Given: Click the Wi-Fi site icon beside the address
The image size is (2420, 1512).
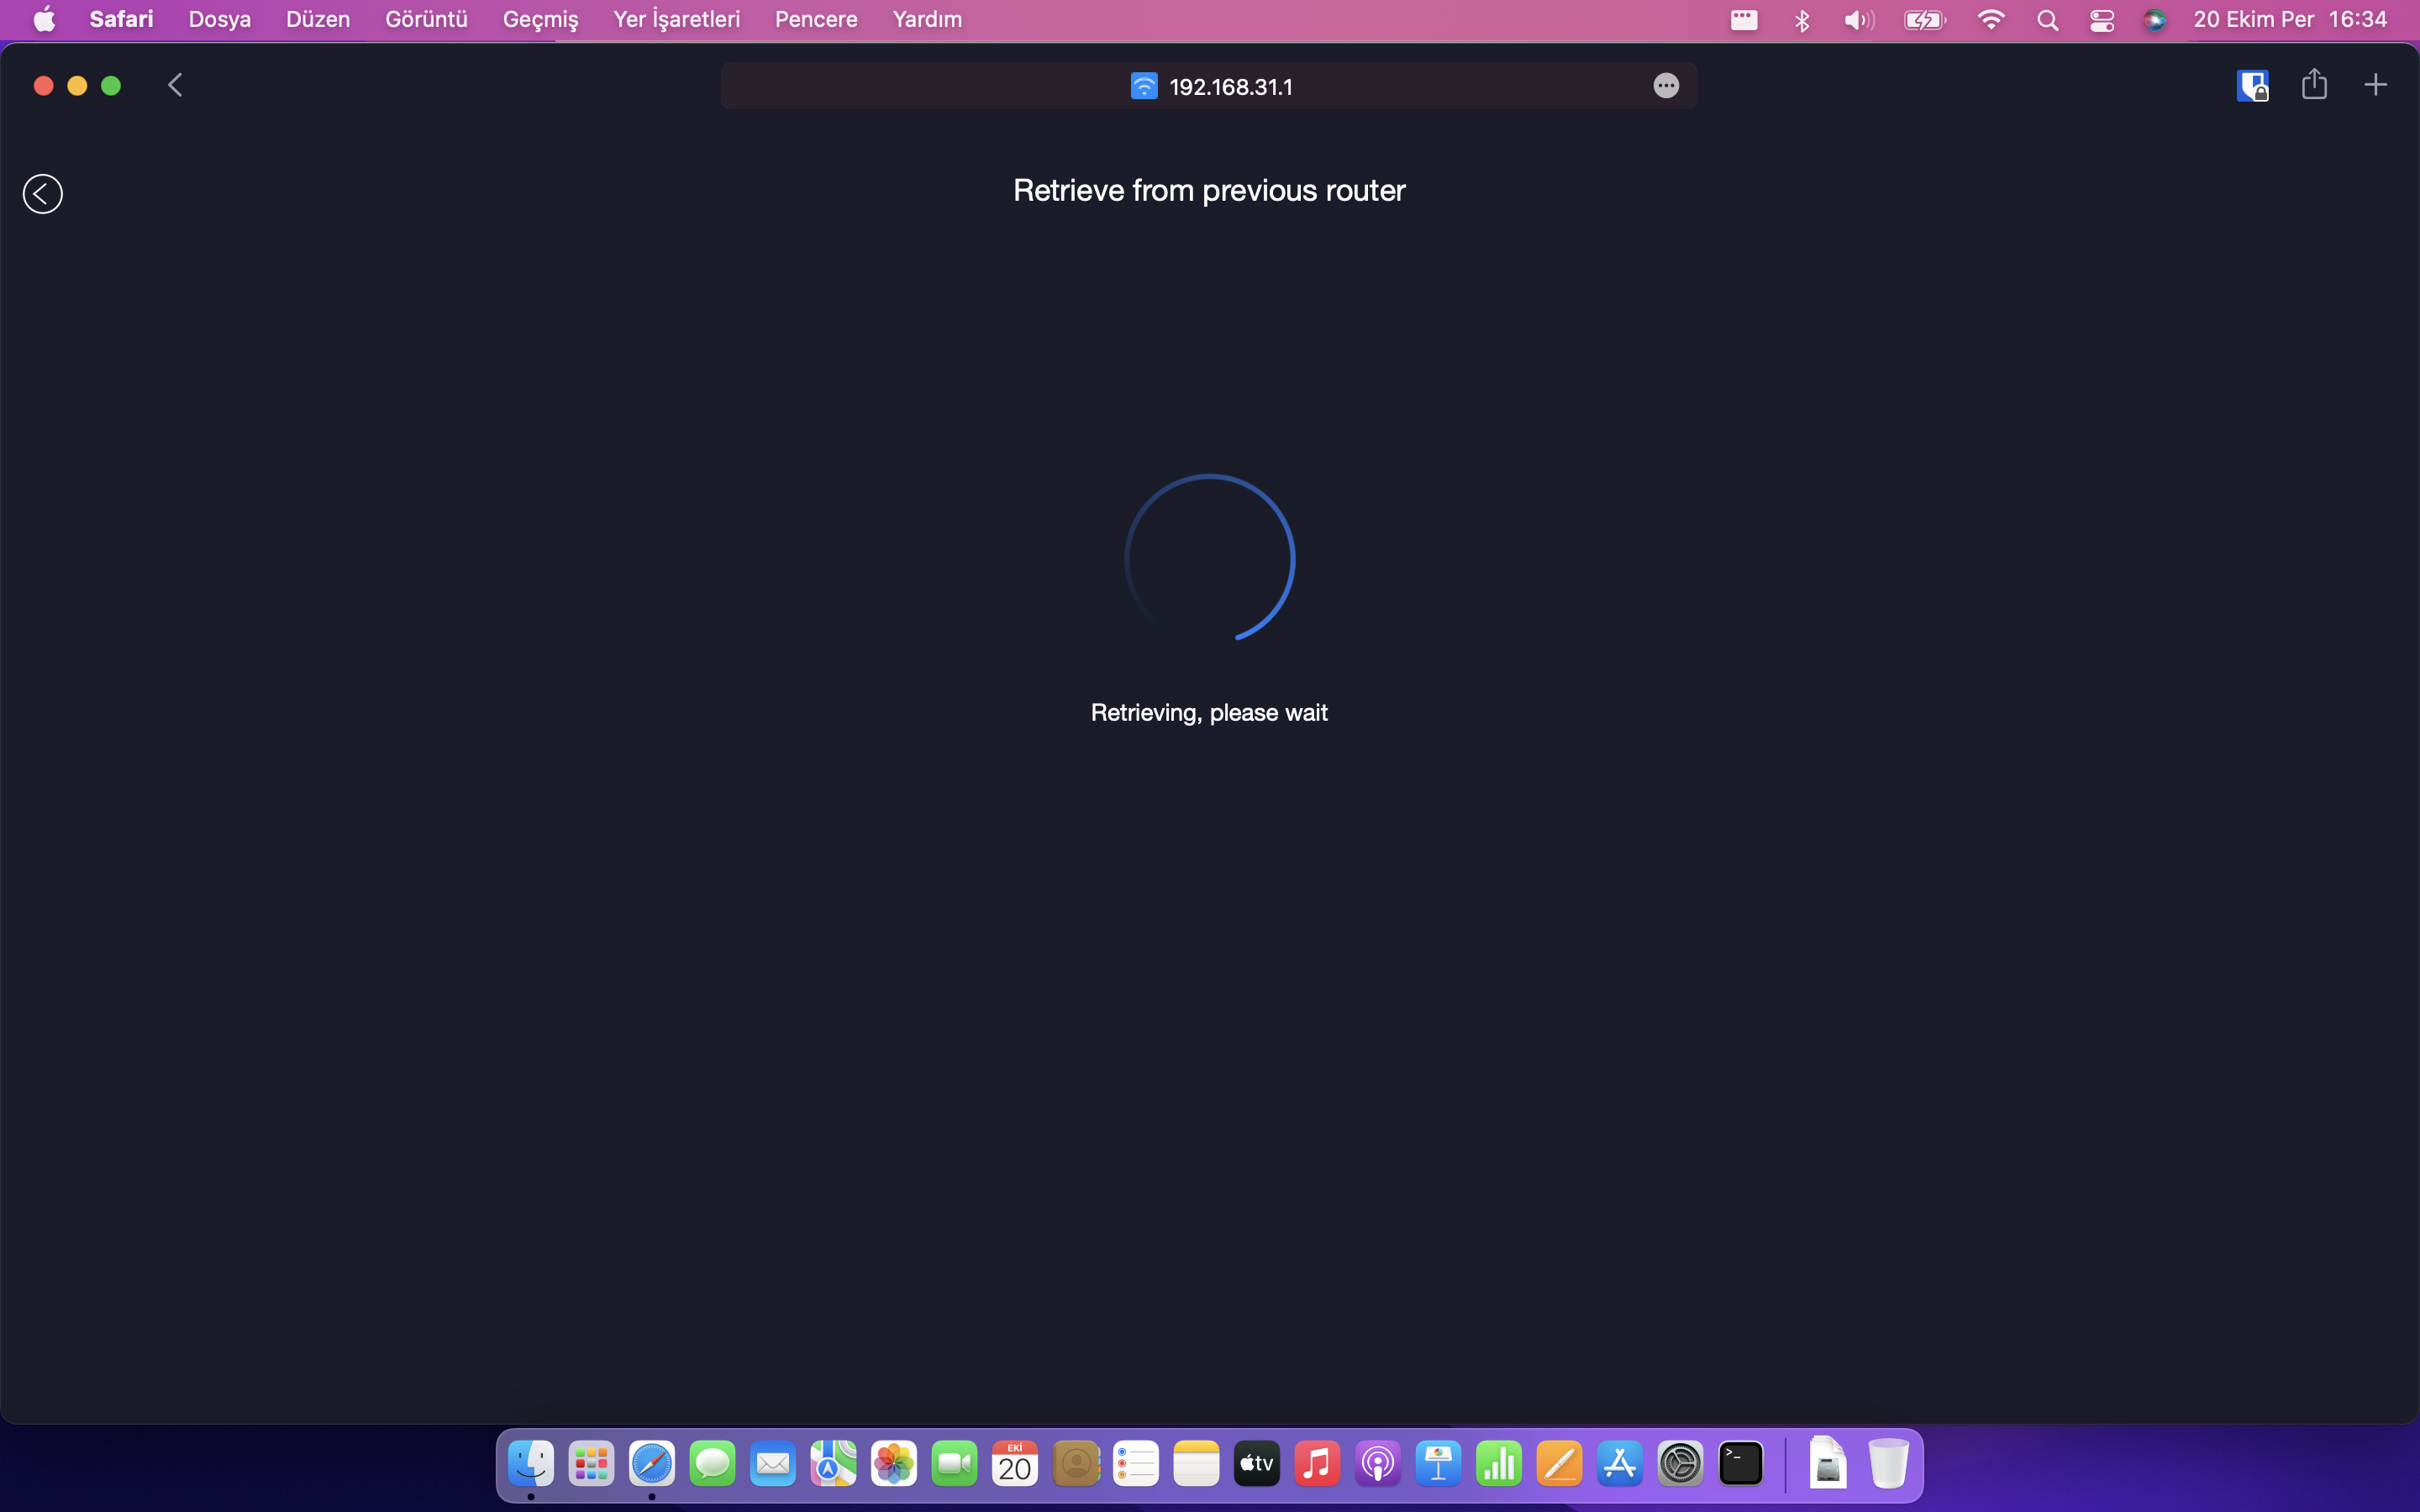Looking at the screenshot, I should point(1144,86).
